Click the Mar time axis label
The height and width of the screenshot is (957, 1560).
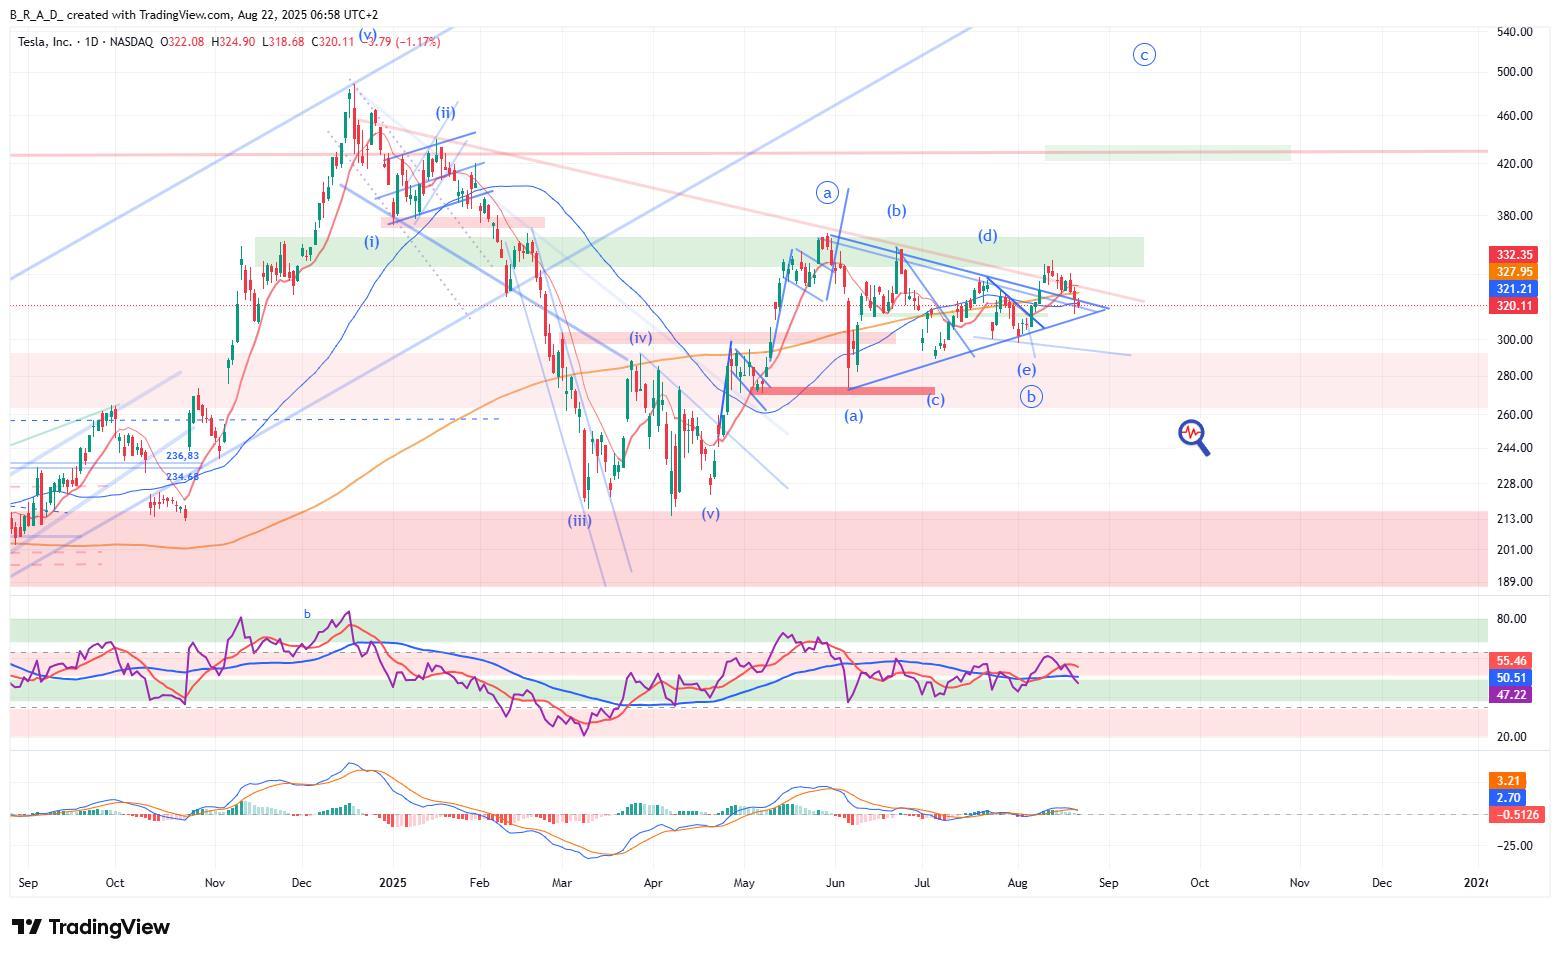pyautogui.click(x=562, y=883)
